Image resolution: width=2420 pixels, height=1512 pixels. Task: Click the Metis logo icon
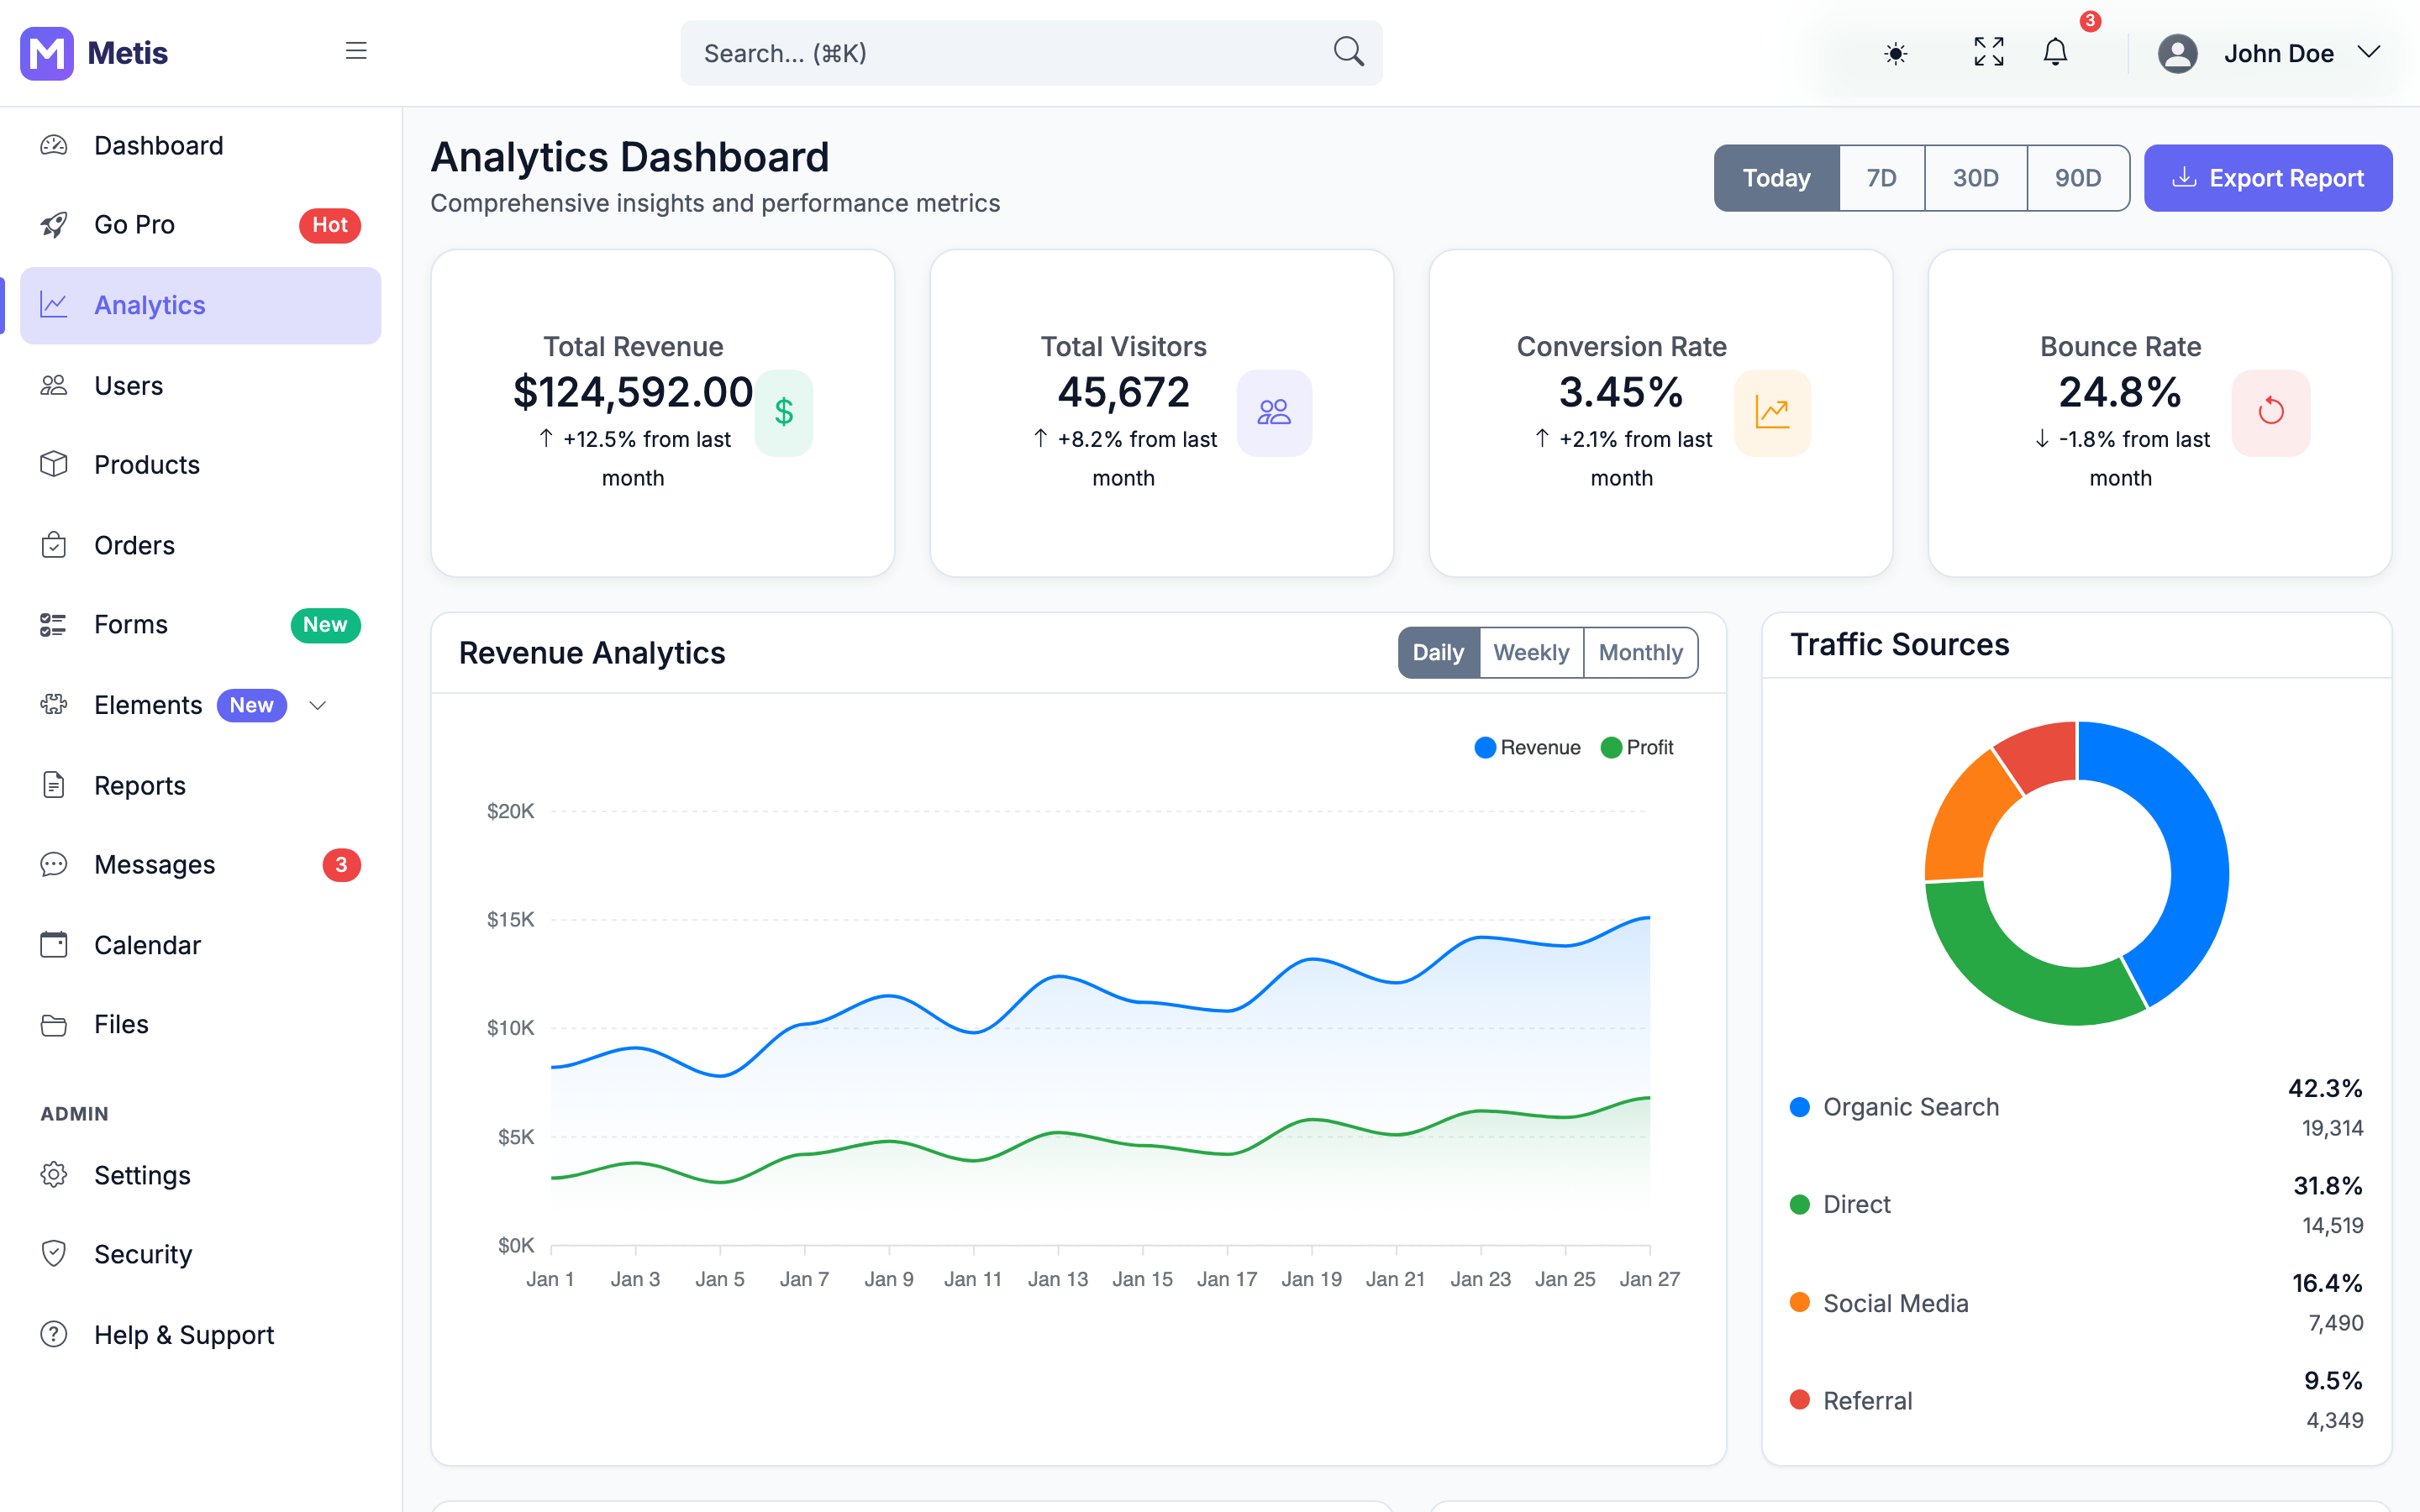click(47, 53)
